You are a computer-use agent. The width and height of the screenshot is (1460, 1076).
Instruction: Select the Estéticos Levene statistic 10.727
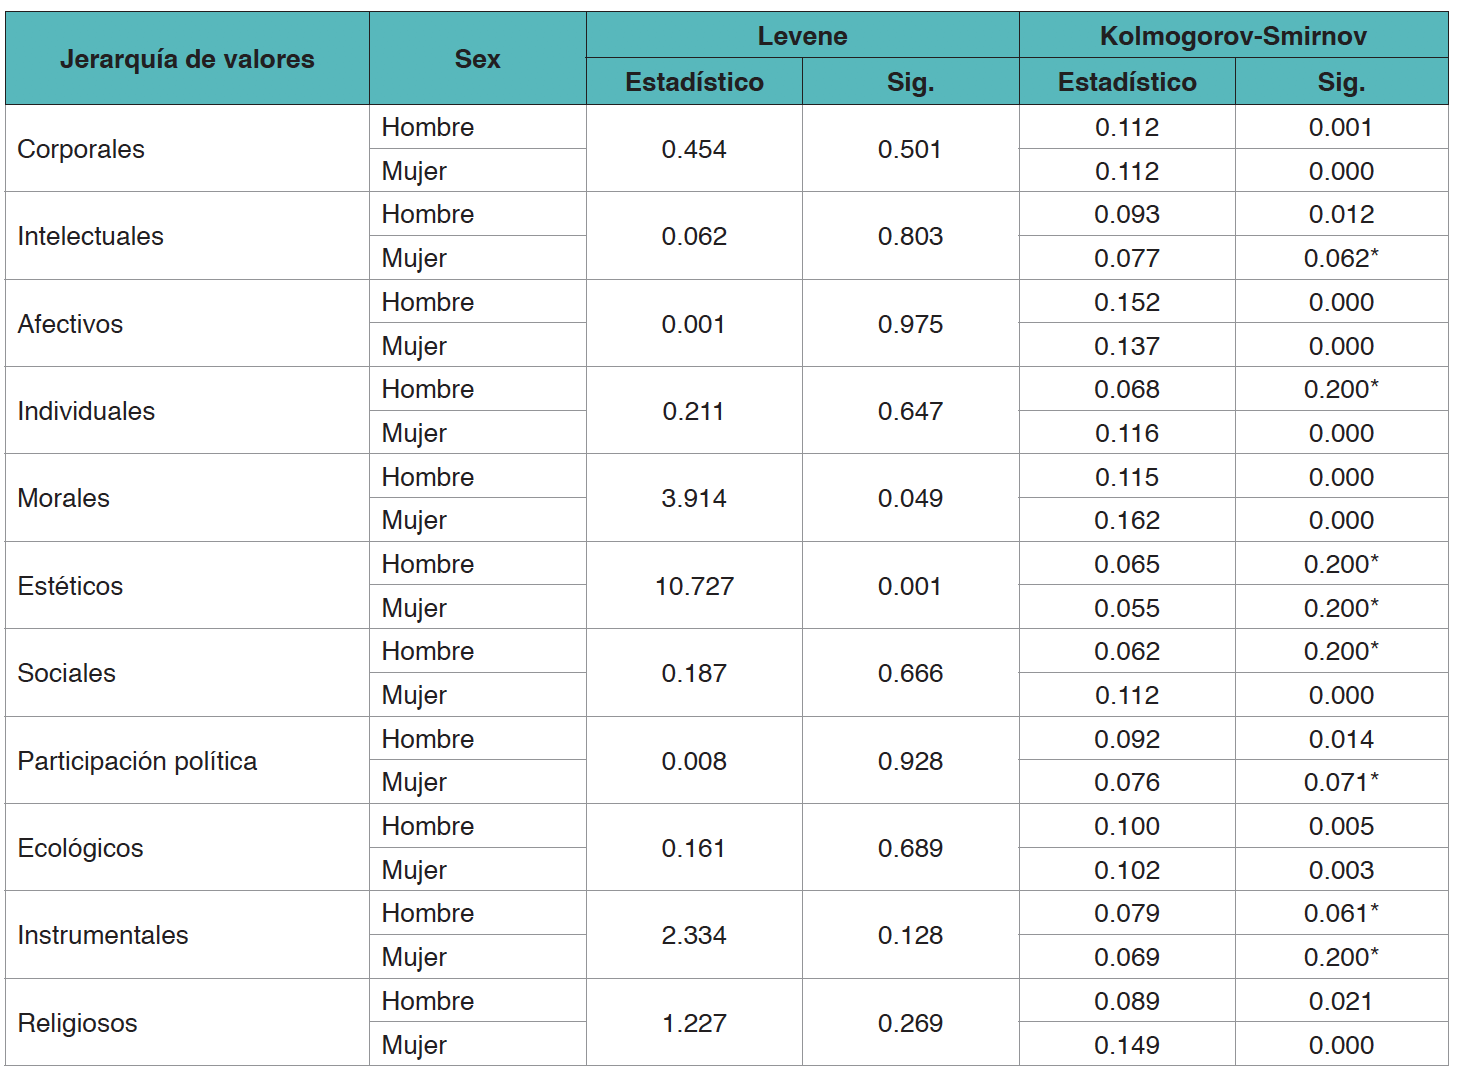(x=694, y=586)
